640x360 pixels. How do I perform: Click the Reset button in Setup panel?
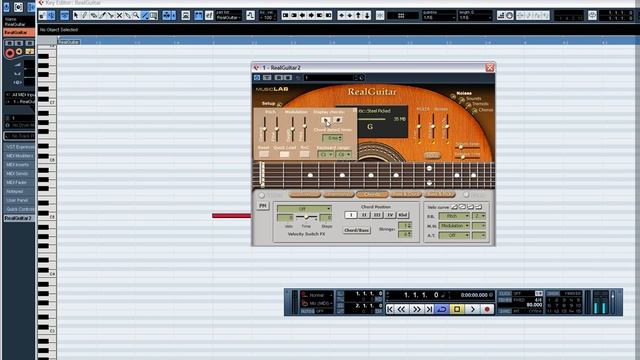pos(264,154)
